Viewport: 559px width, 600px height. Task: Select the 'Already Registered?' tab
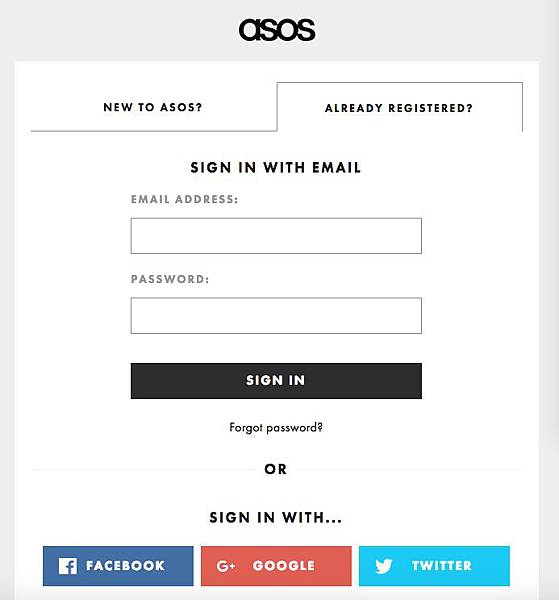coord(399,108)
